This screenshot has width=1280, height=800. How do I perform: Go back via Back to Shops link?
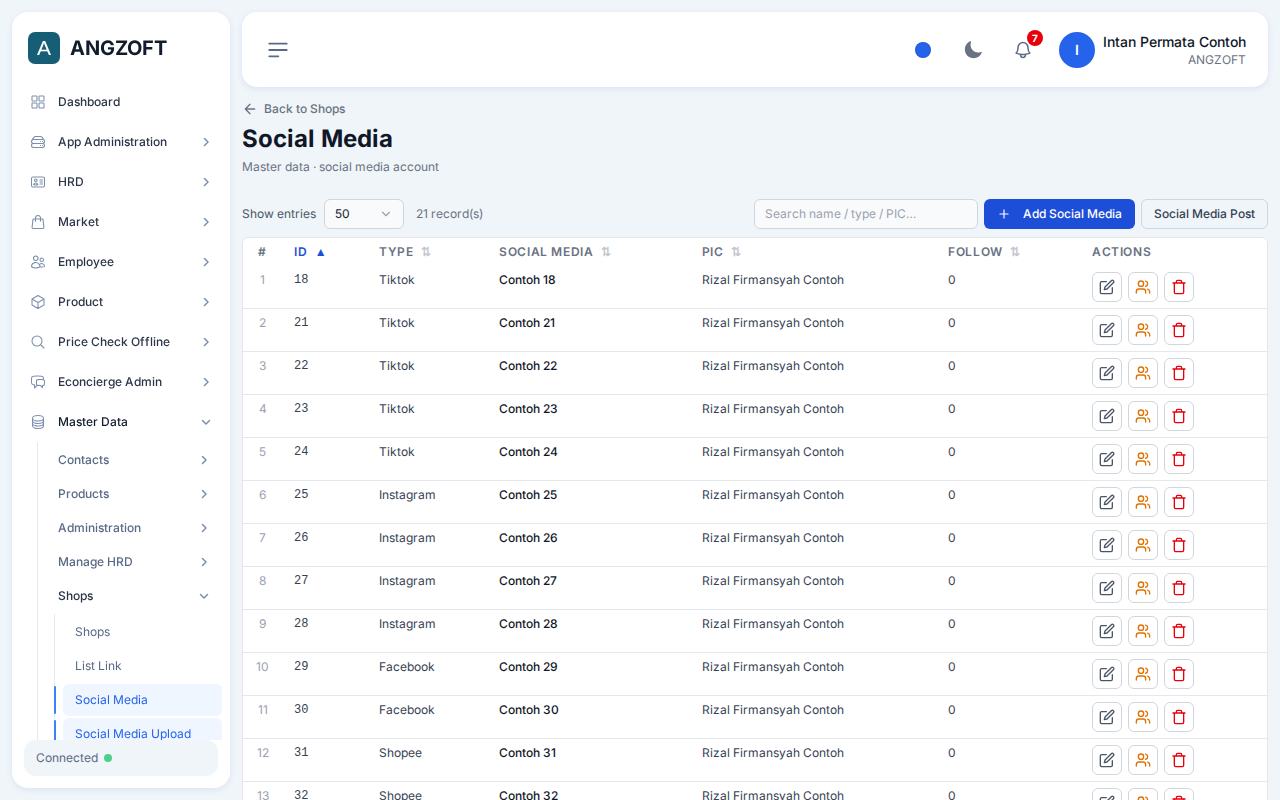point(294,109)
